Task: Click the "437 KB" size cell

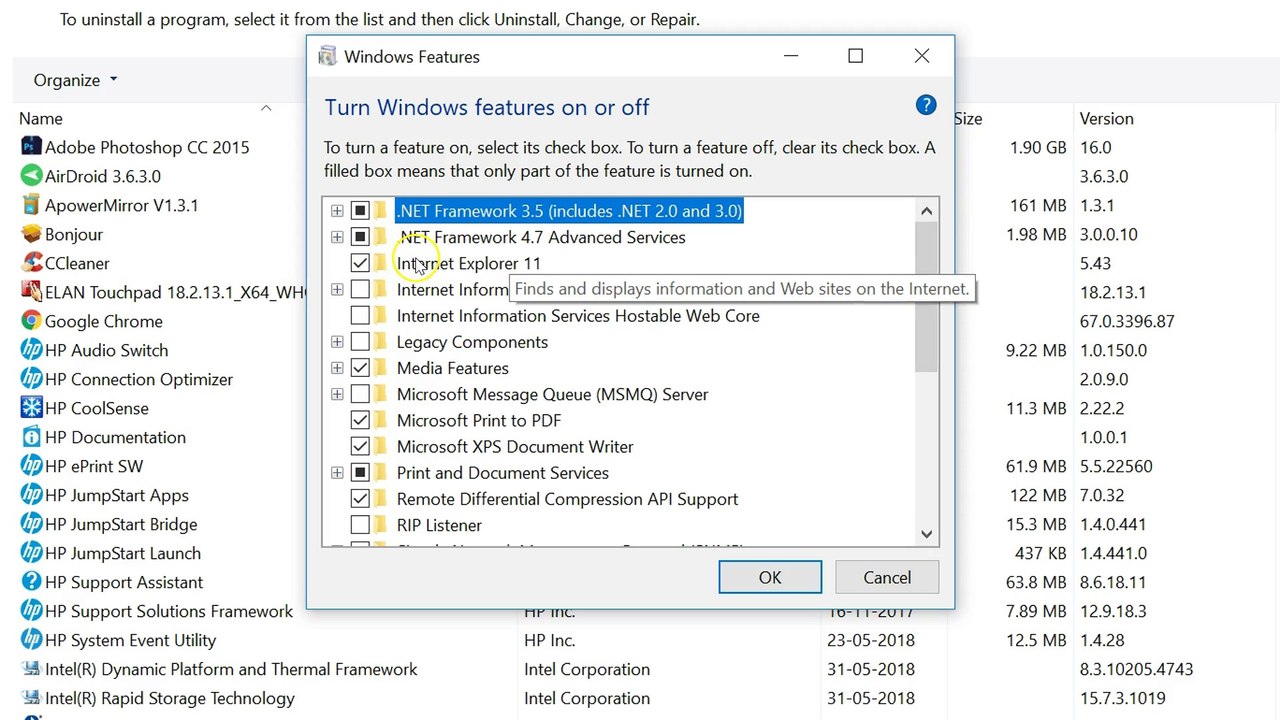Action: 1041,553
